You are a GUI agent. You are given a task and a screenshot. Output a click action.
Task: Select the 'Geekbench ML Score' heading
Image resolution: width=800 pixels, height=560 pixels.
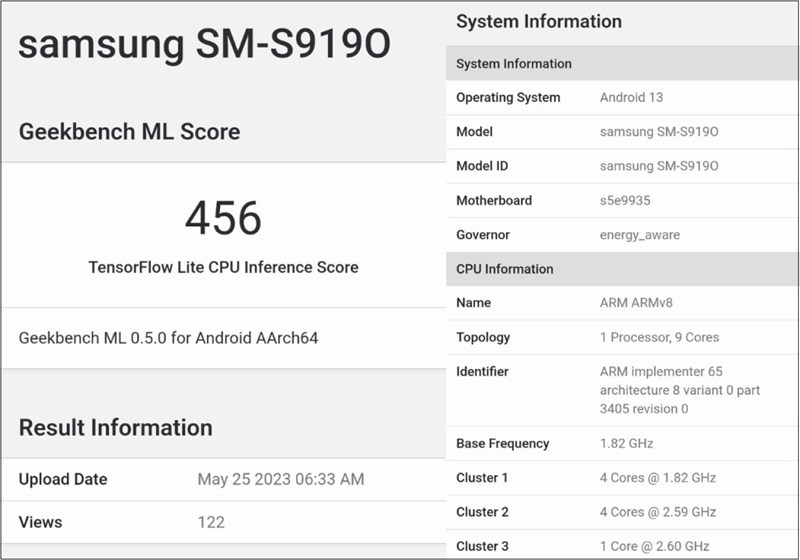[x=130, y=132]
